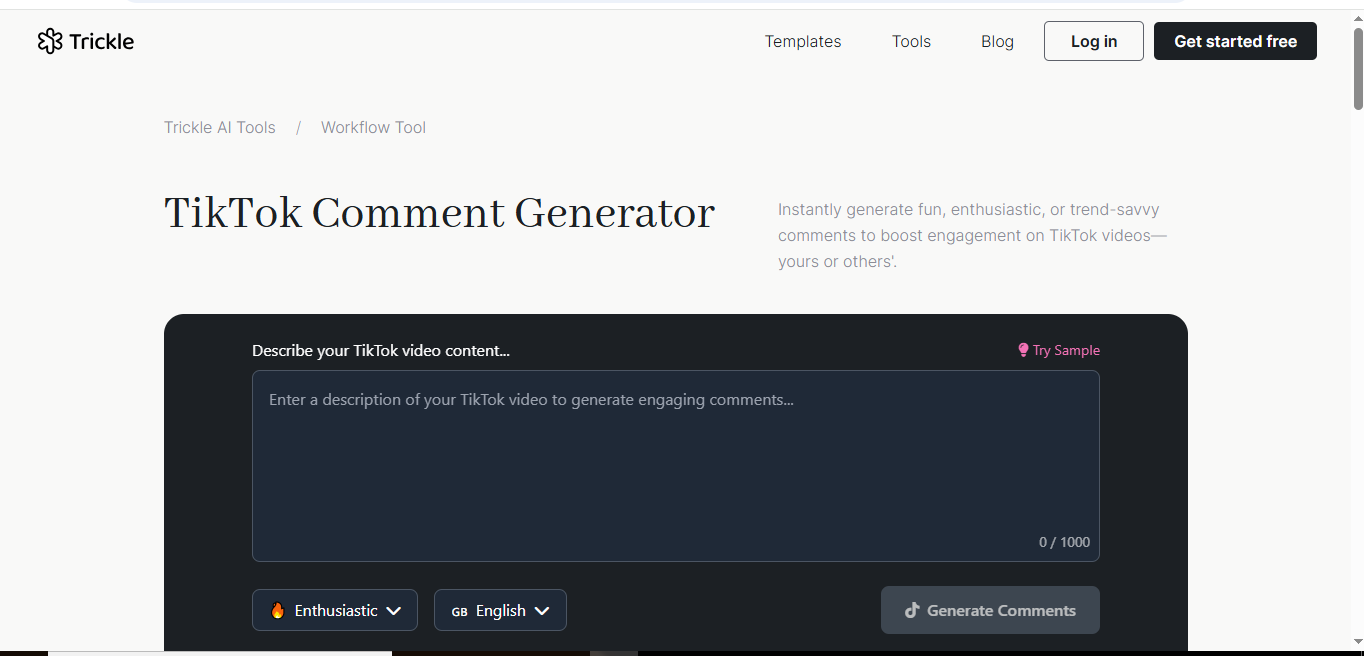
Task: Click the pink lightbulb Try Sample icon
Action: tap(1023, 350)
